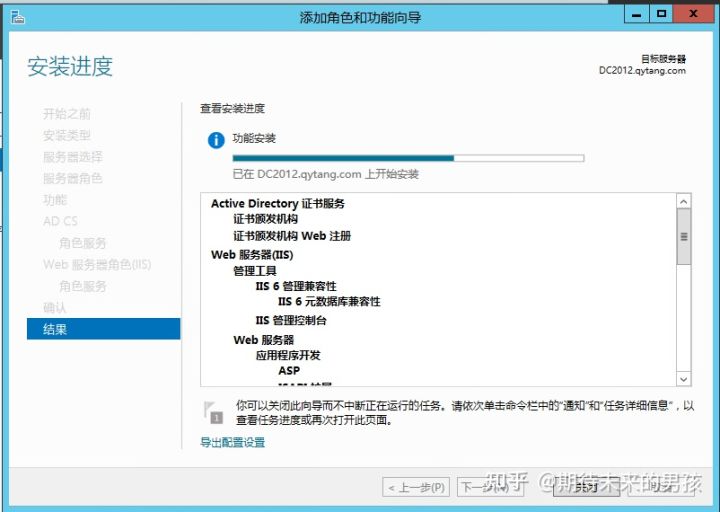Select 角色服务 under Web 服务器角色(IIS)
Screen dimensions: 720x512
point(83,286)
